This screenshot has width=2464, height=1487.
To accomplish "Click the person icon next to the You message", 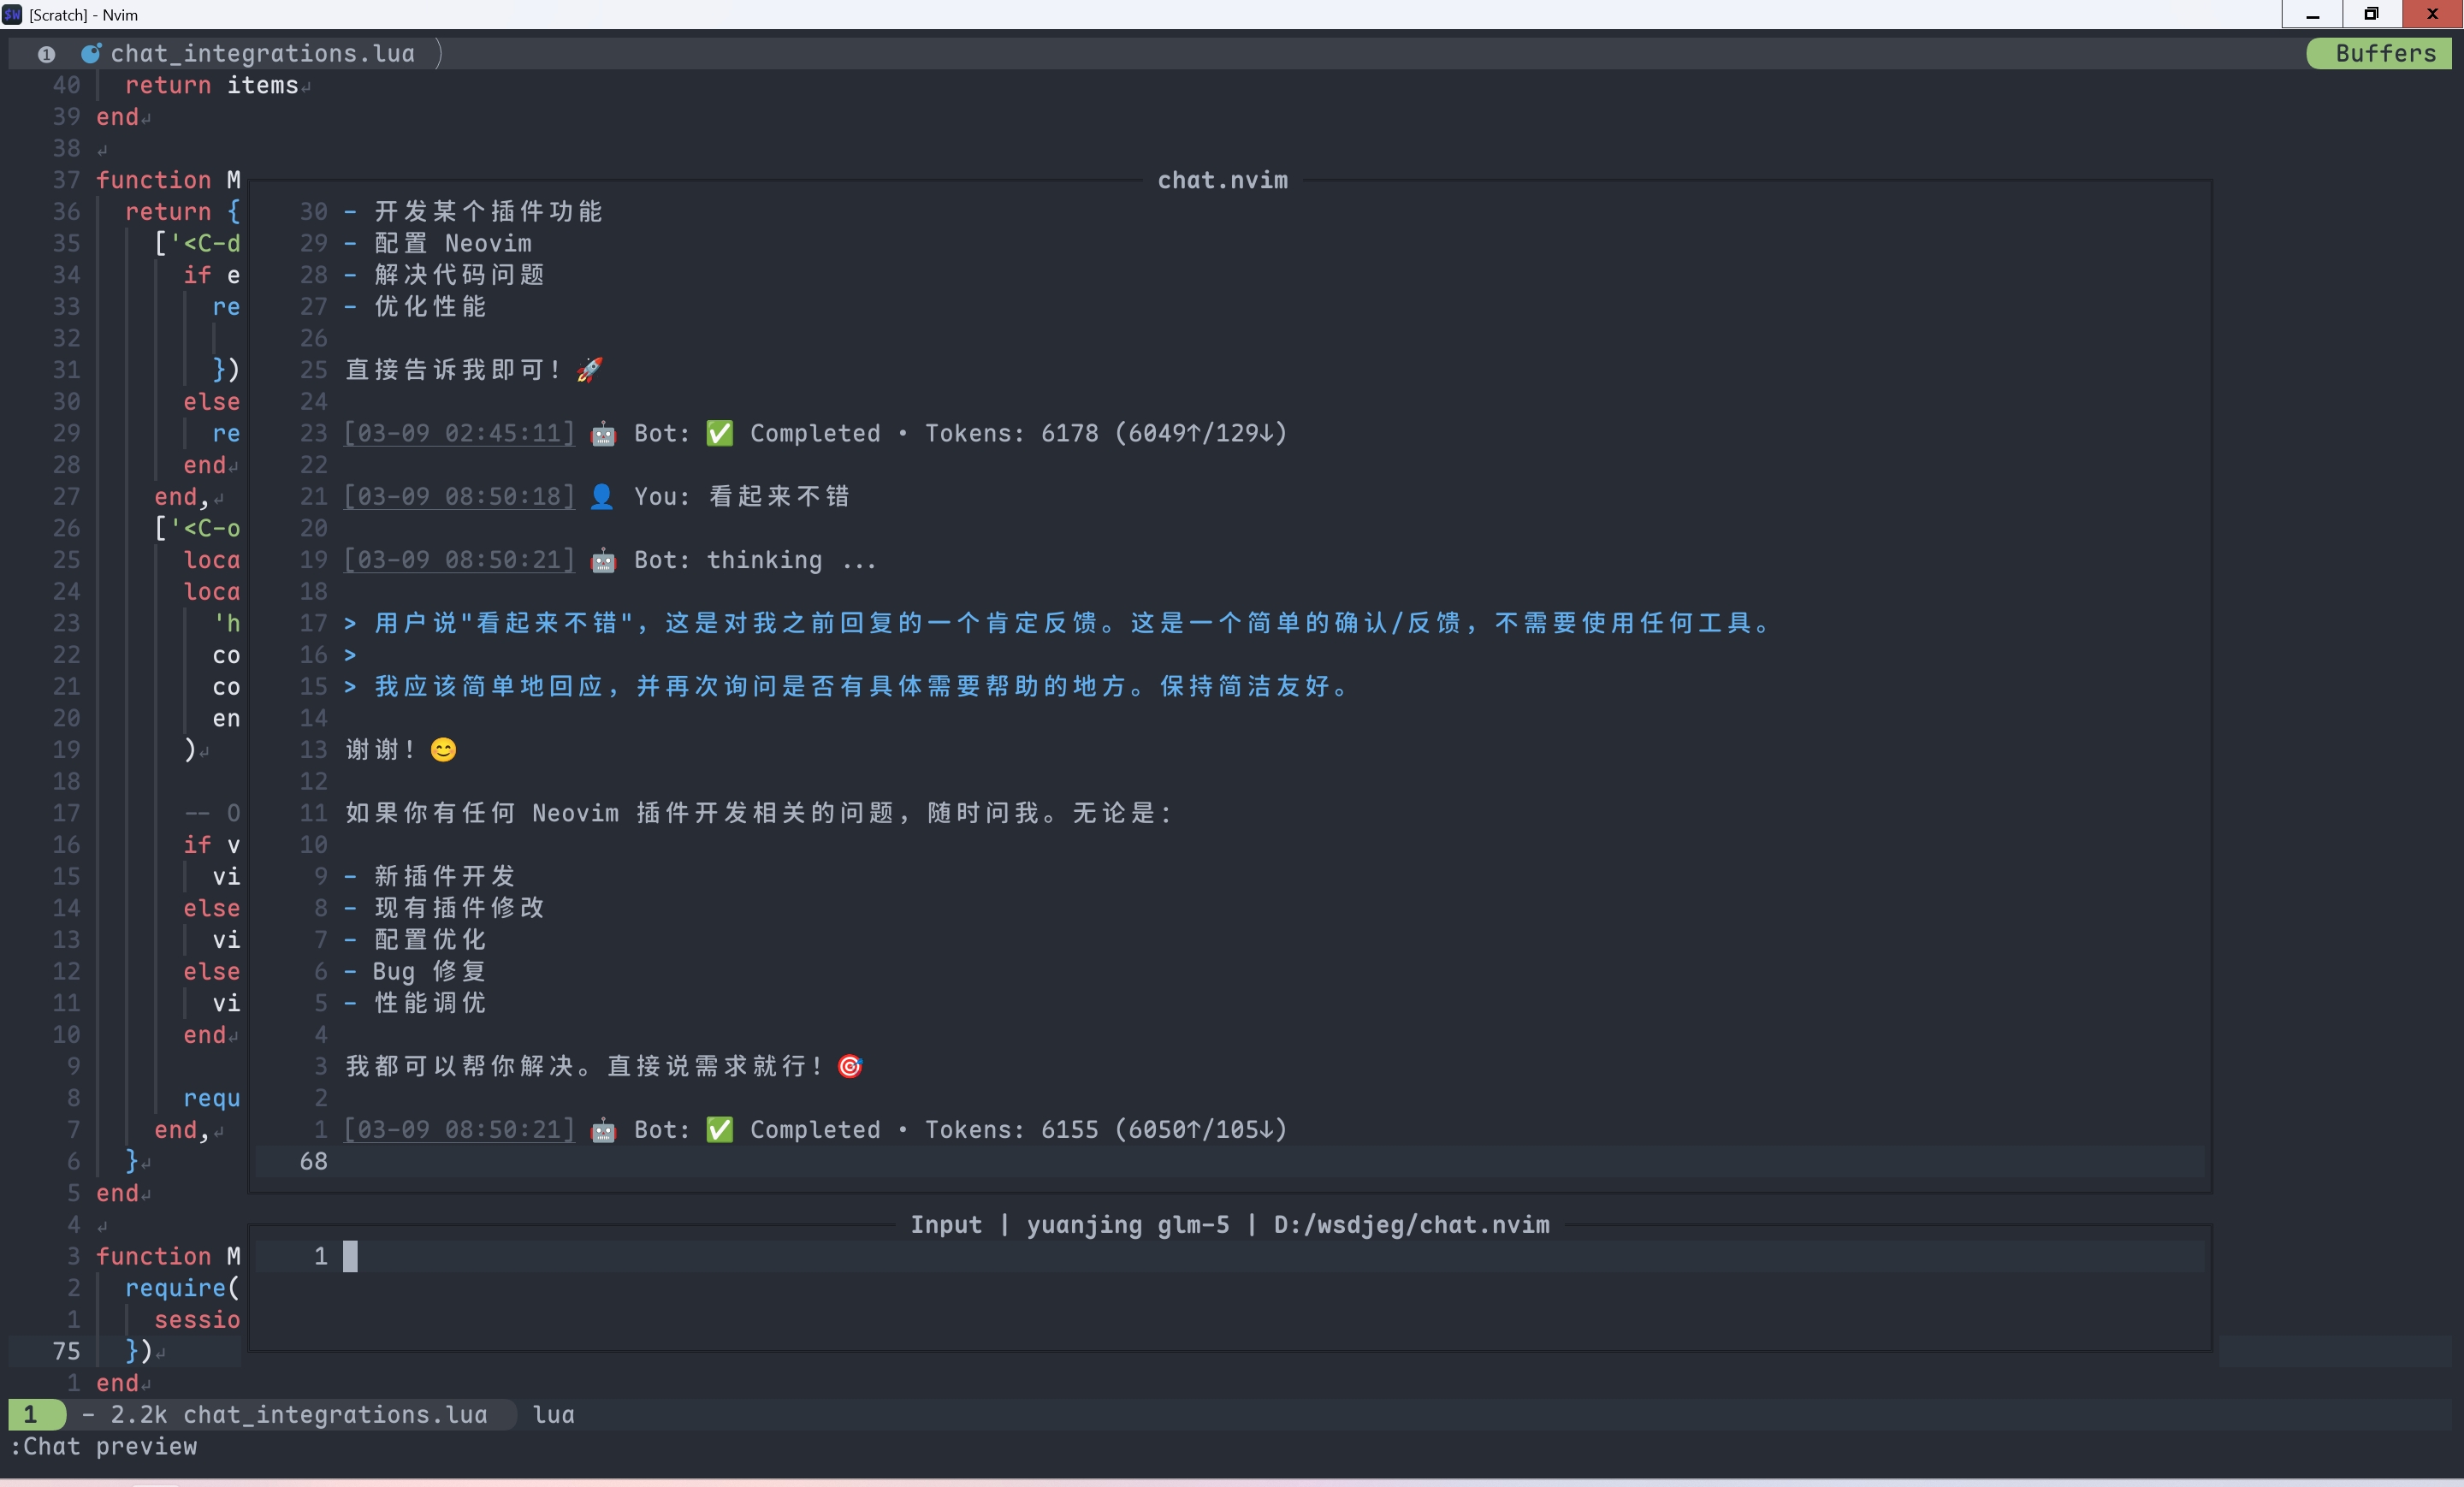I will pos(602,497).
